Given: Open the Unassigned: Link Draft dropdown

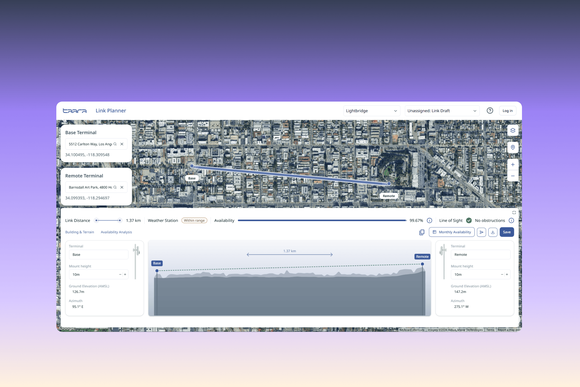Looking at the screenshot, I should [x=442, y=111].
